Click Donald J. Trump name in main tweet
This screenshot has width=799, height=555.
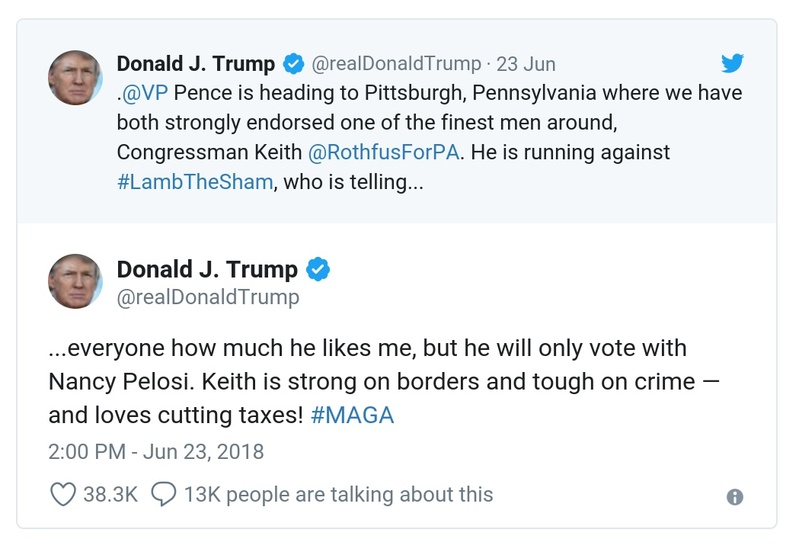207,269
